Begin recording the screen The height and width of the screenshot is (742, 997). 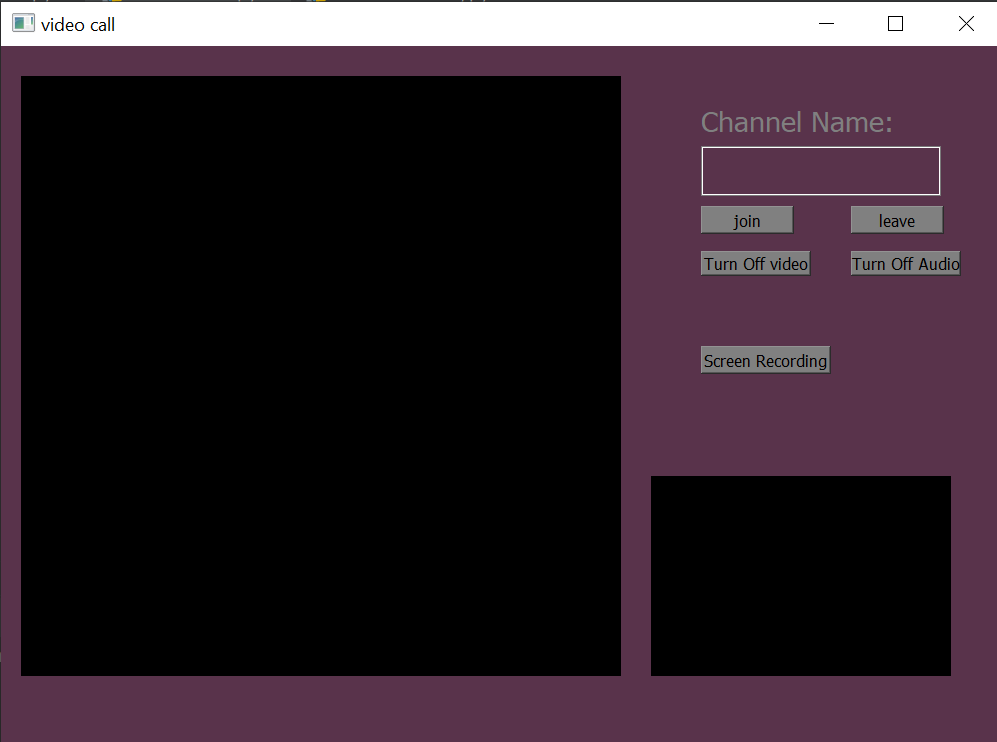tap(765, 359)
